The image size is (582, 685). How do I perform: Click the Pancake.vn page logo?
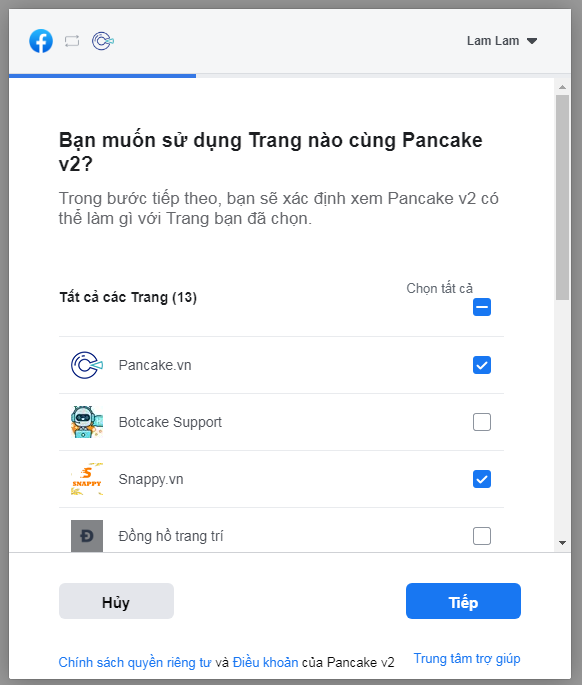pos(87,365)
